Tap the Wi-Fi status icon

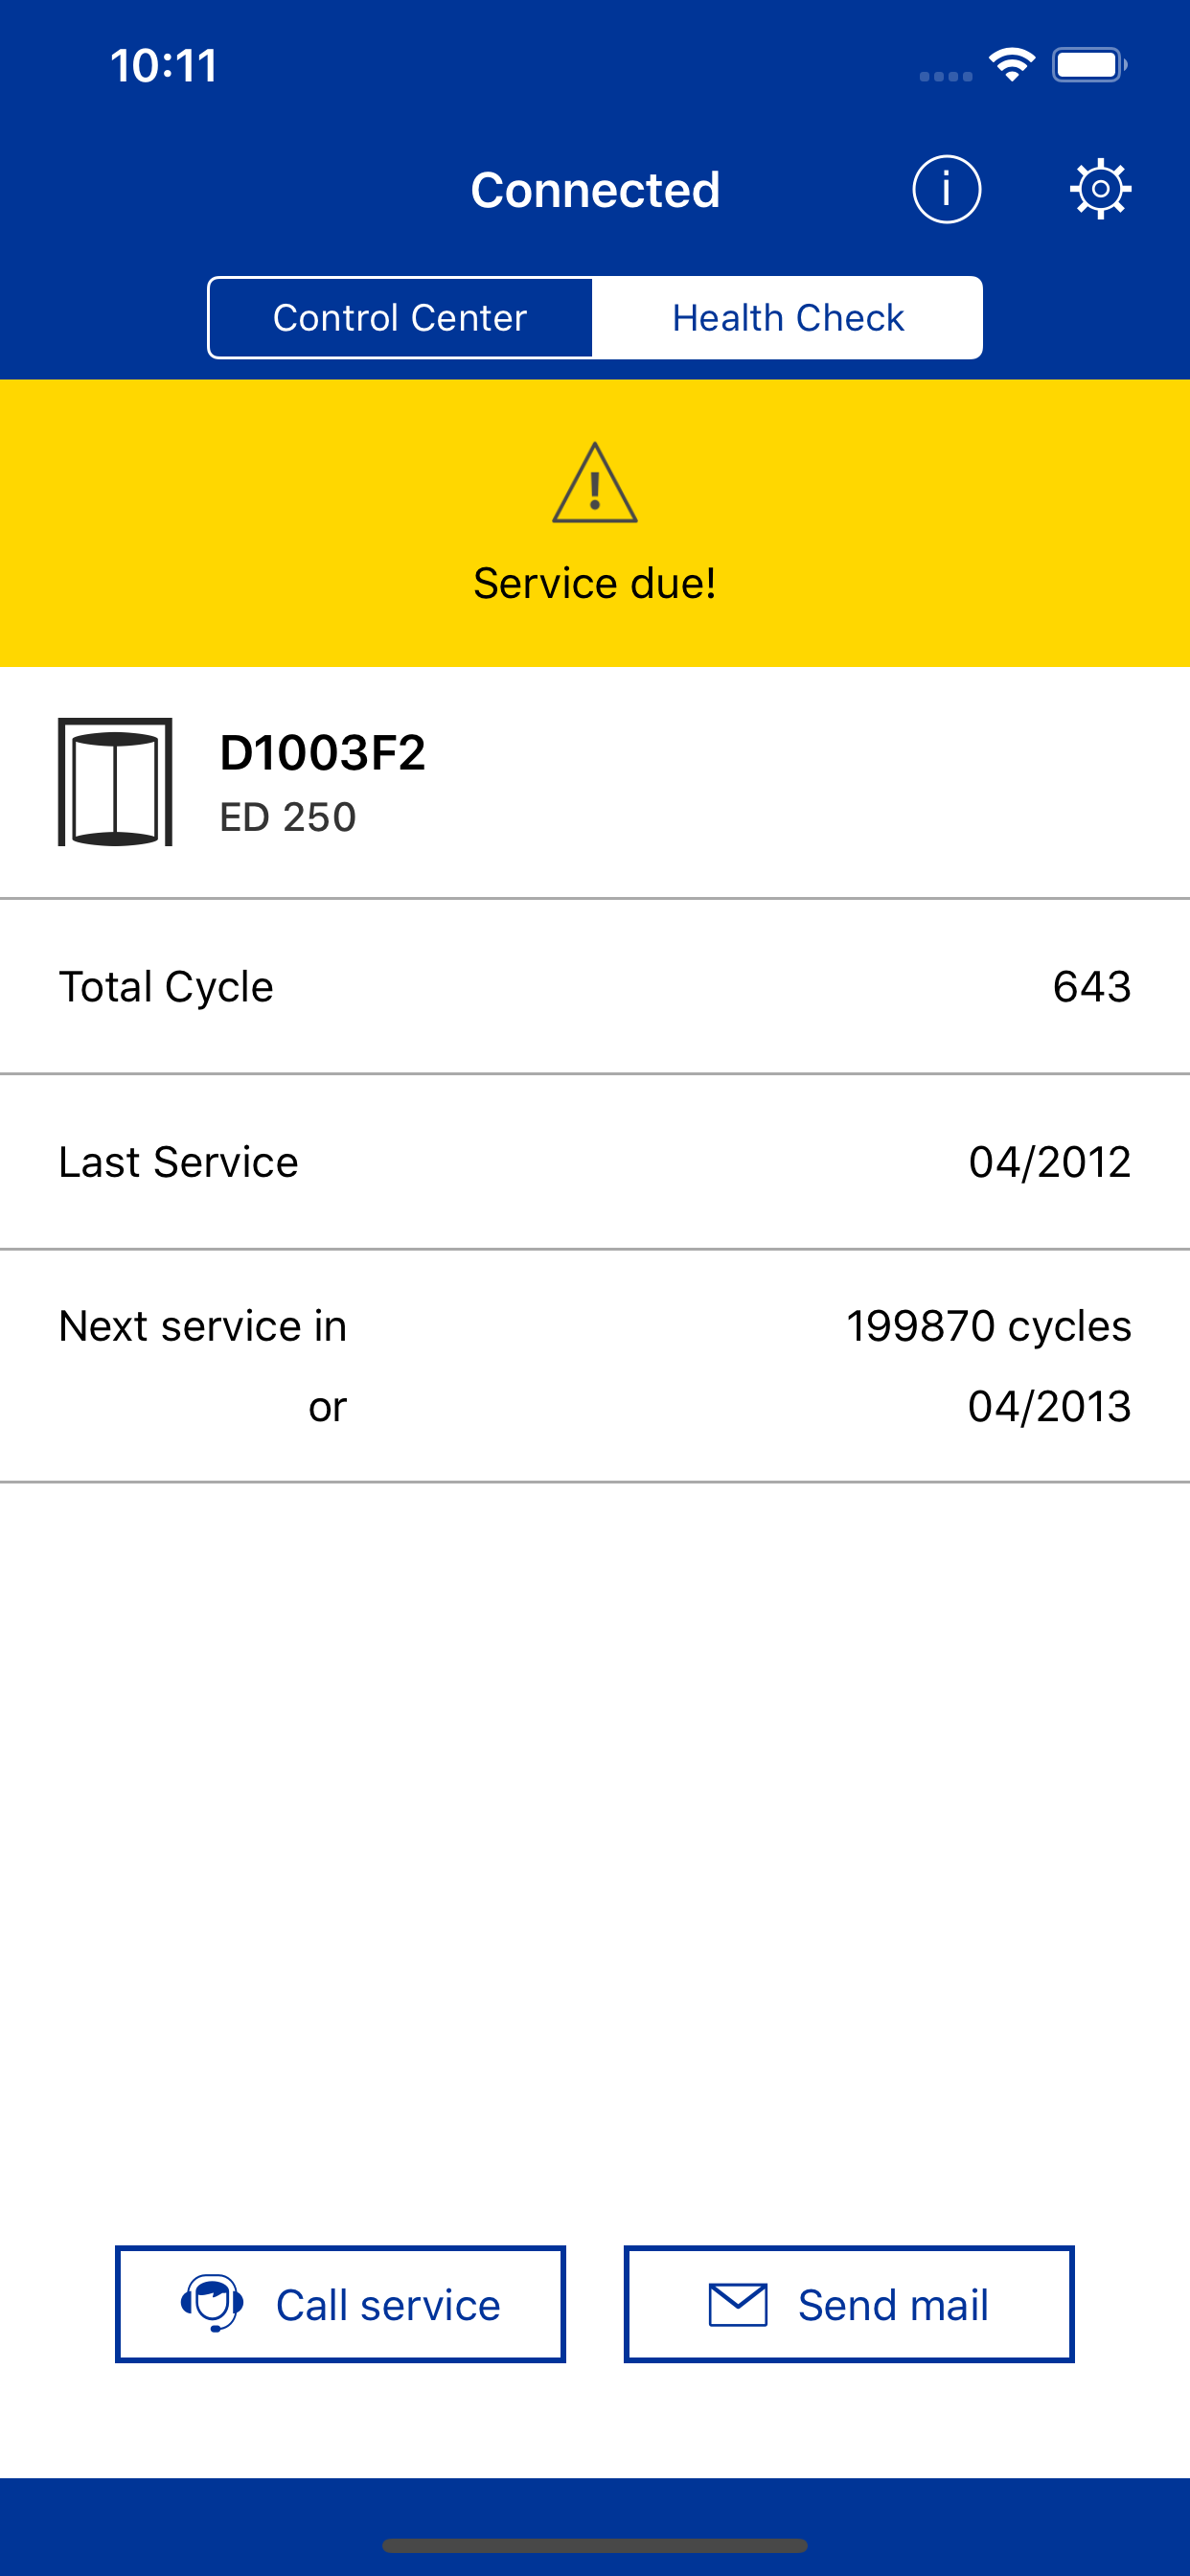click(x=1011, y=65)
